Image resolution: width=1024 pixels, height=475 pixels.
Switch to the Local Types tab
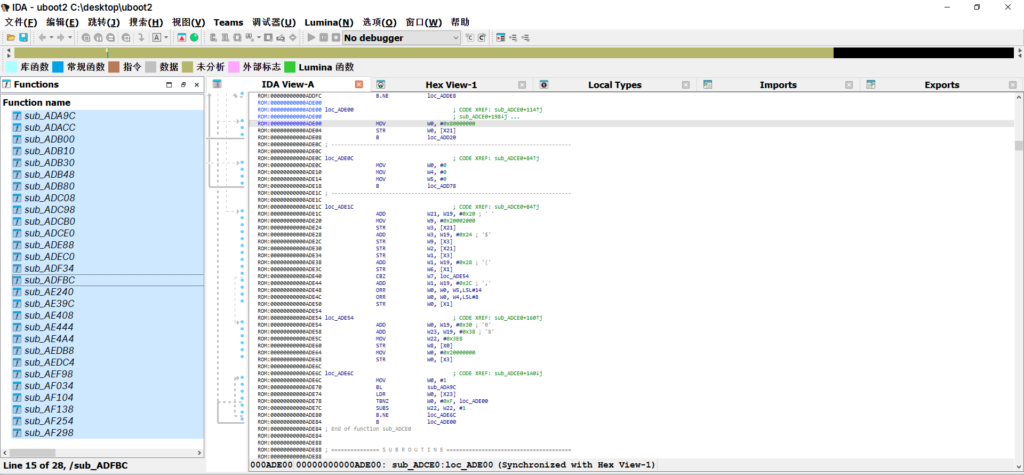click(x=615, y=85)
